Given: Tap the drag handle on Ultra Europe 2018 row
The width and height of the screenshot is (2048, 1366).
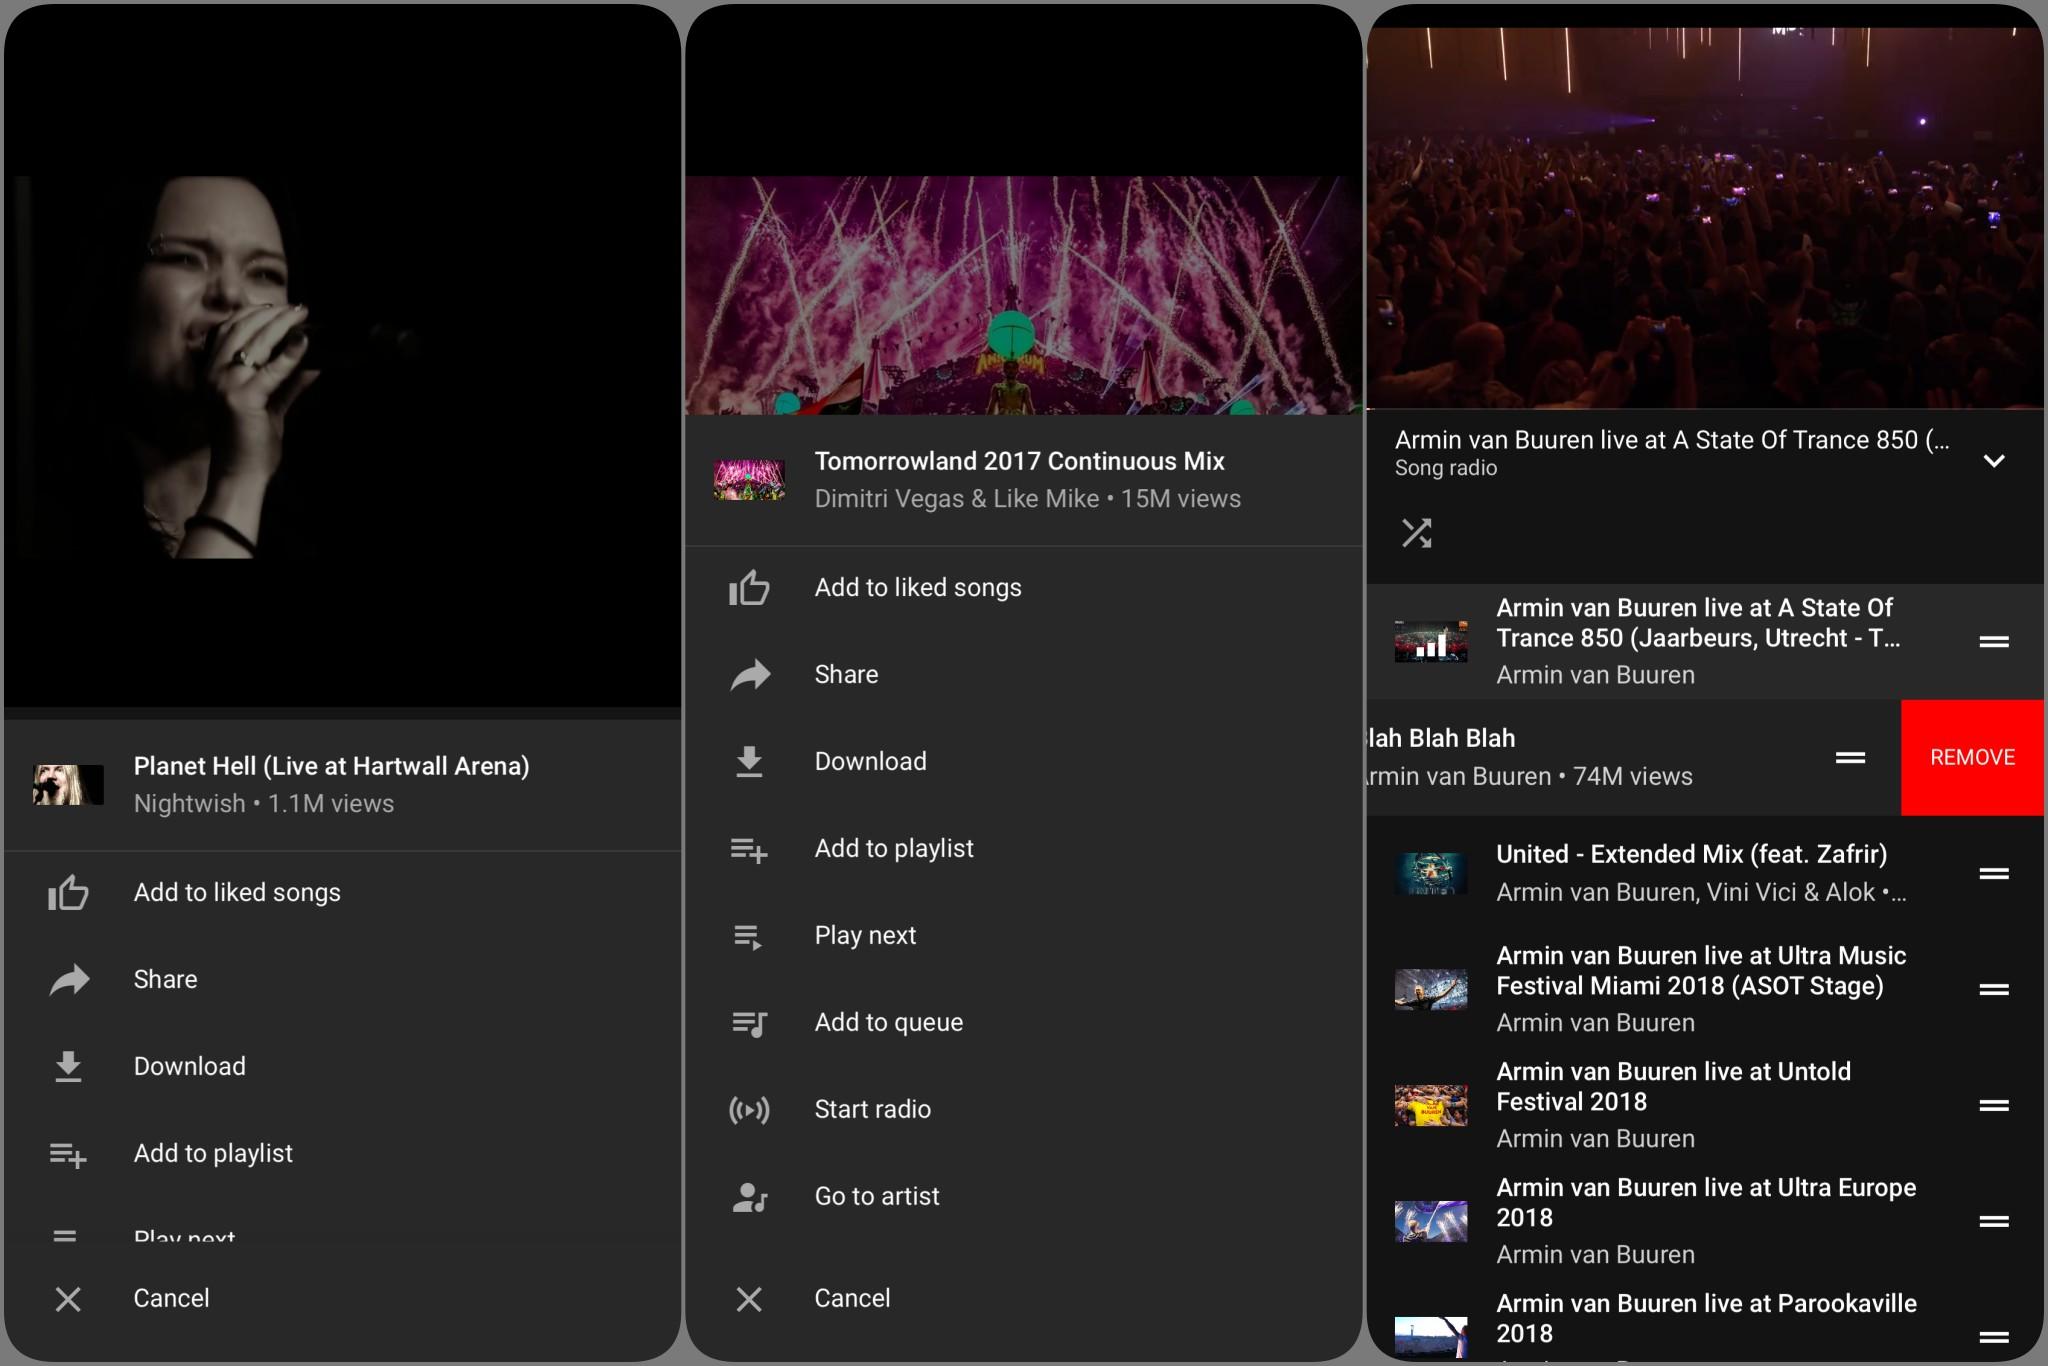Looking at the screenshot, I should coord(1994,1221).
